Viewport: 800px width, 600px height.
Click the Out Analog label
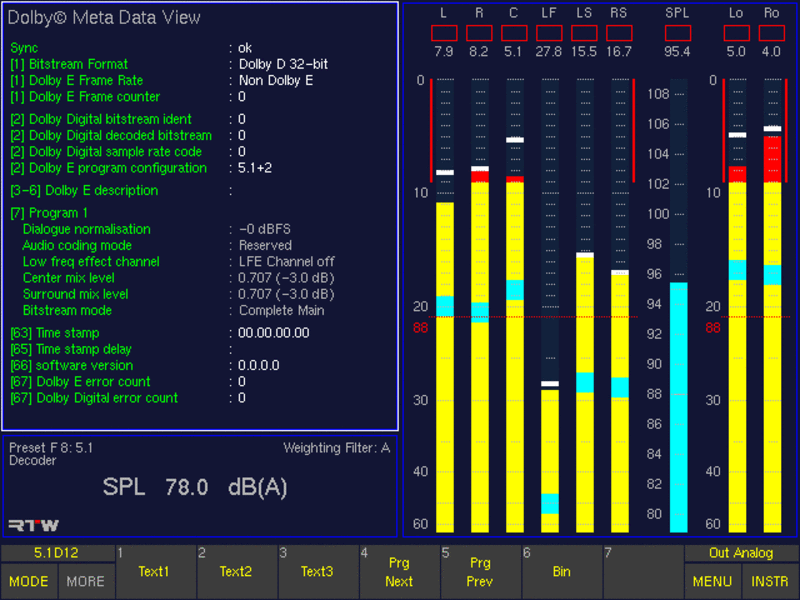click(741, 553)
